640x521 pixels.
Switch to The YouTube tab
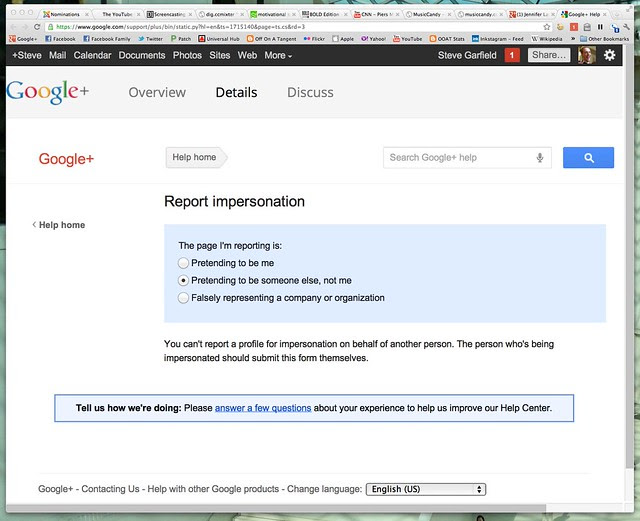click(x=117, y=14)
